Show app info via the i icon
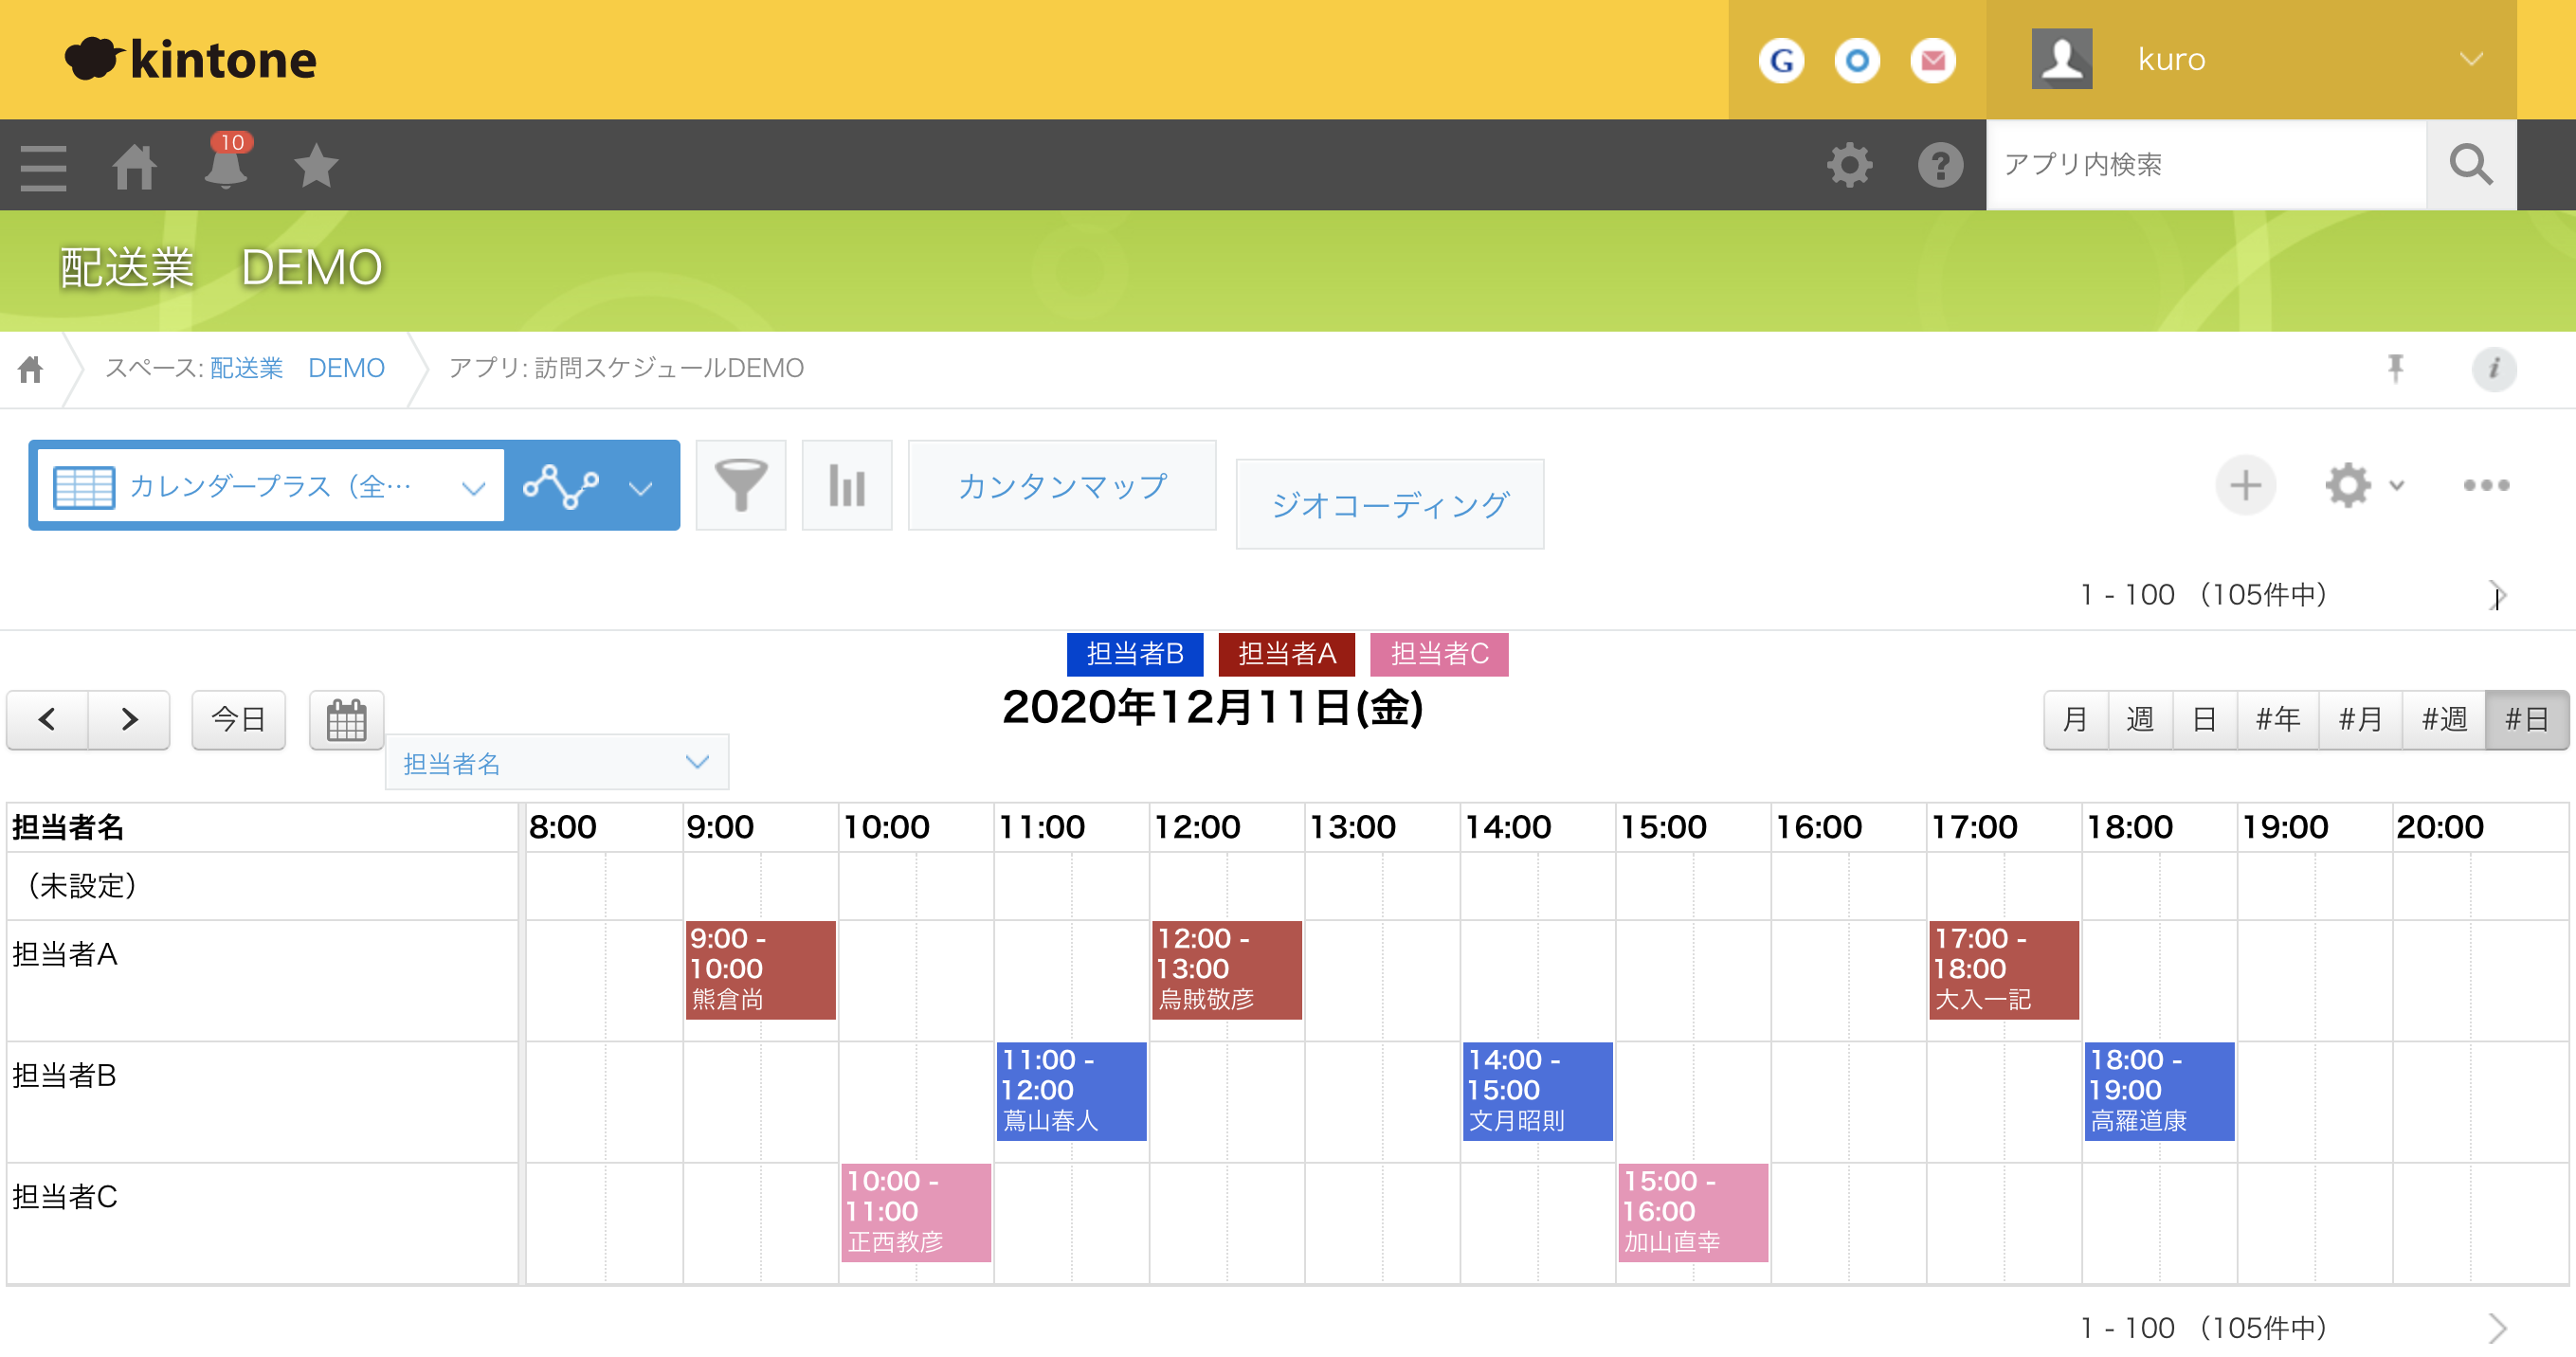 (2494, 368)
